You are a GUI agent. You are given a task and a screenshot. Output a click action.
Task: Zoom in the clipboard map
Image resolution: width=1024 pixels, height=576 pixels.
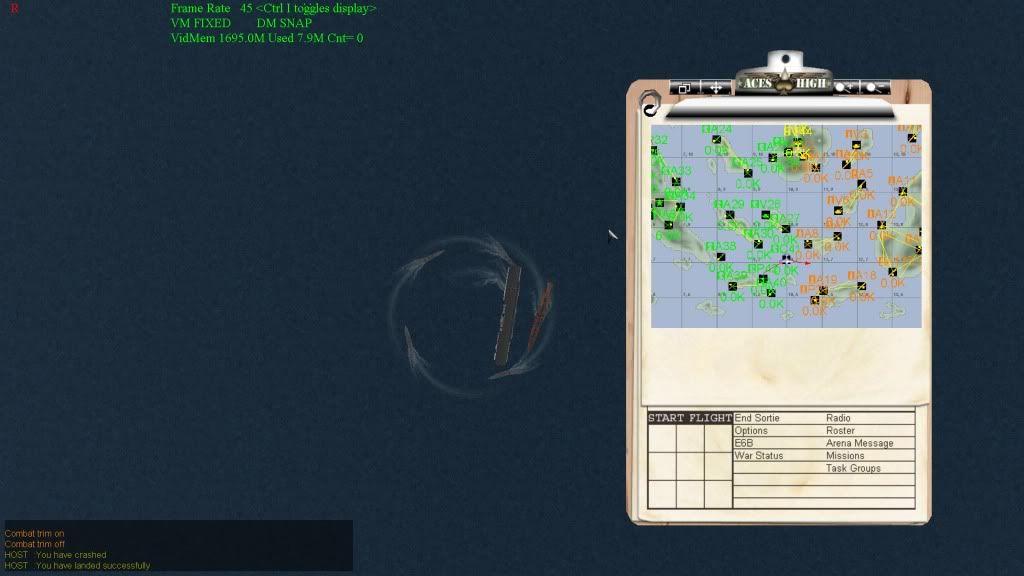[x=846, y=88]
